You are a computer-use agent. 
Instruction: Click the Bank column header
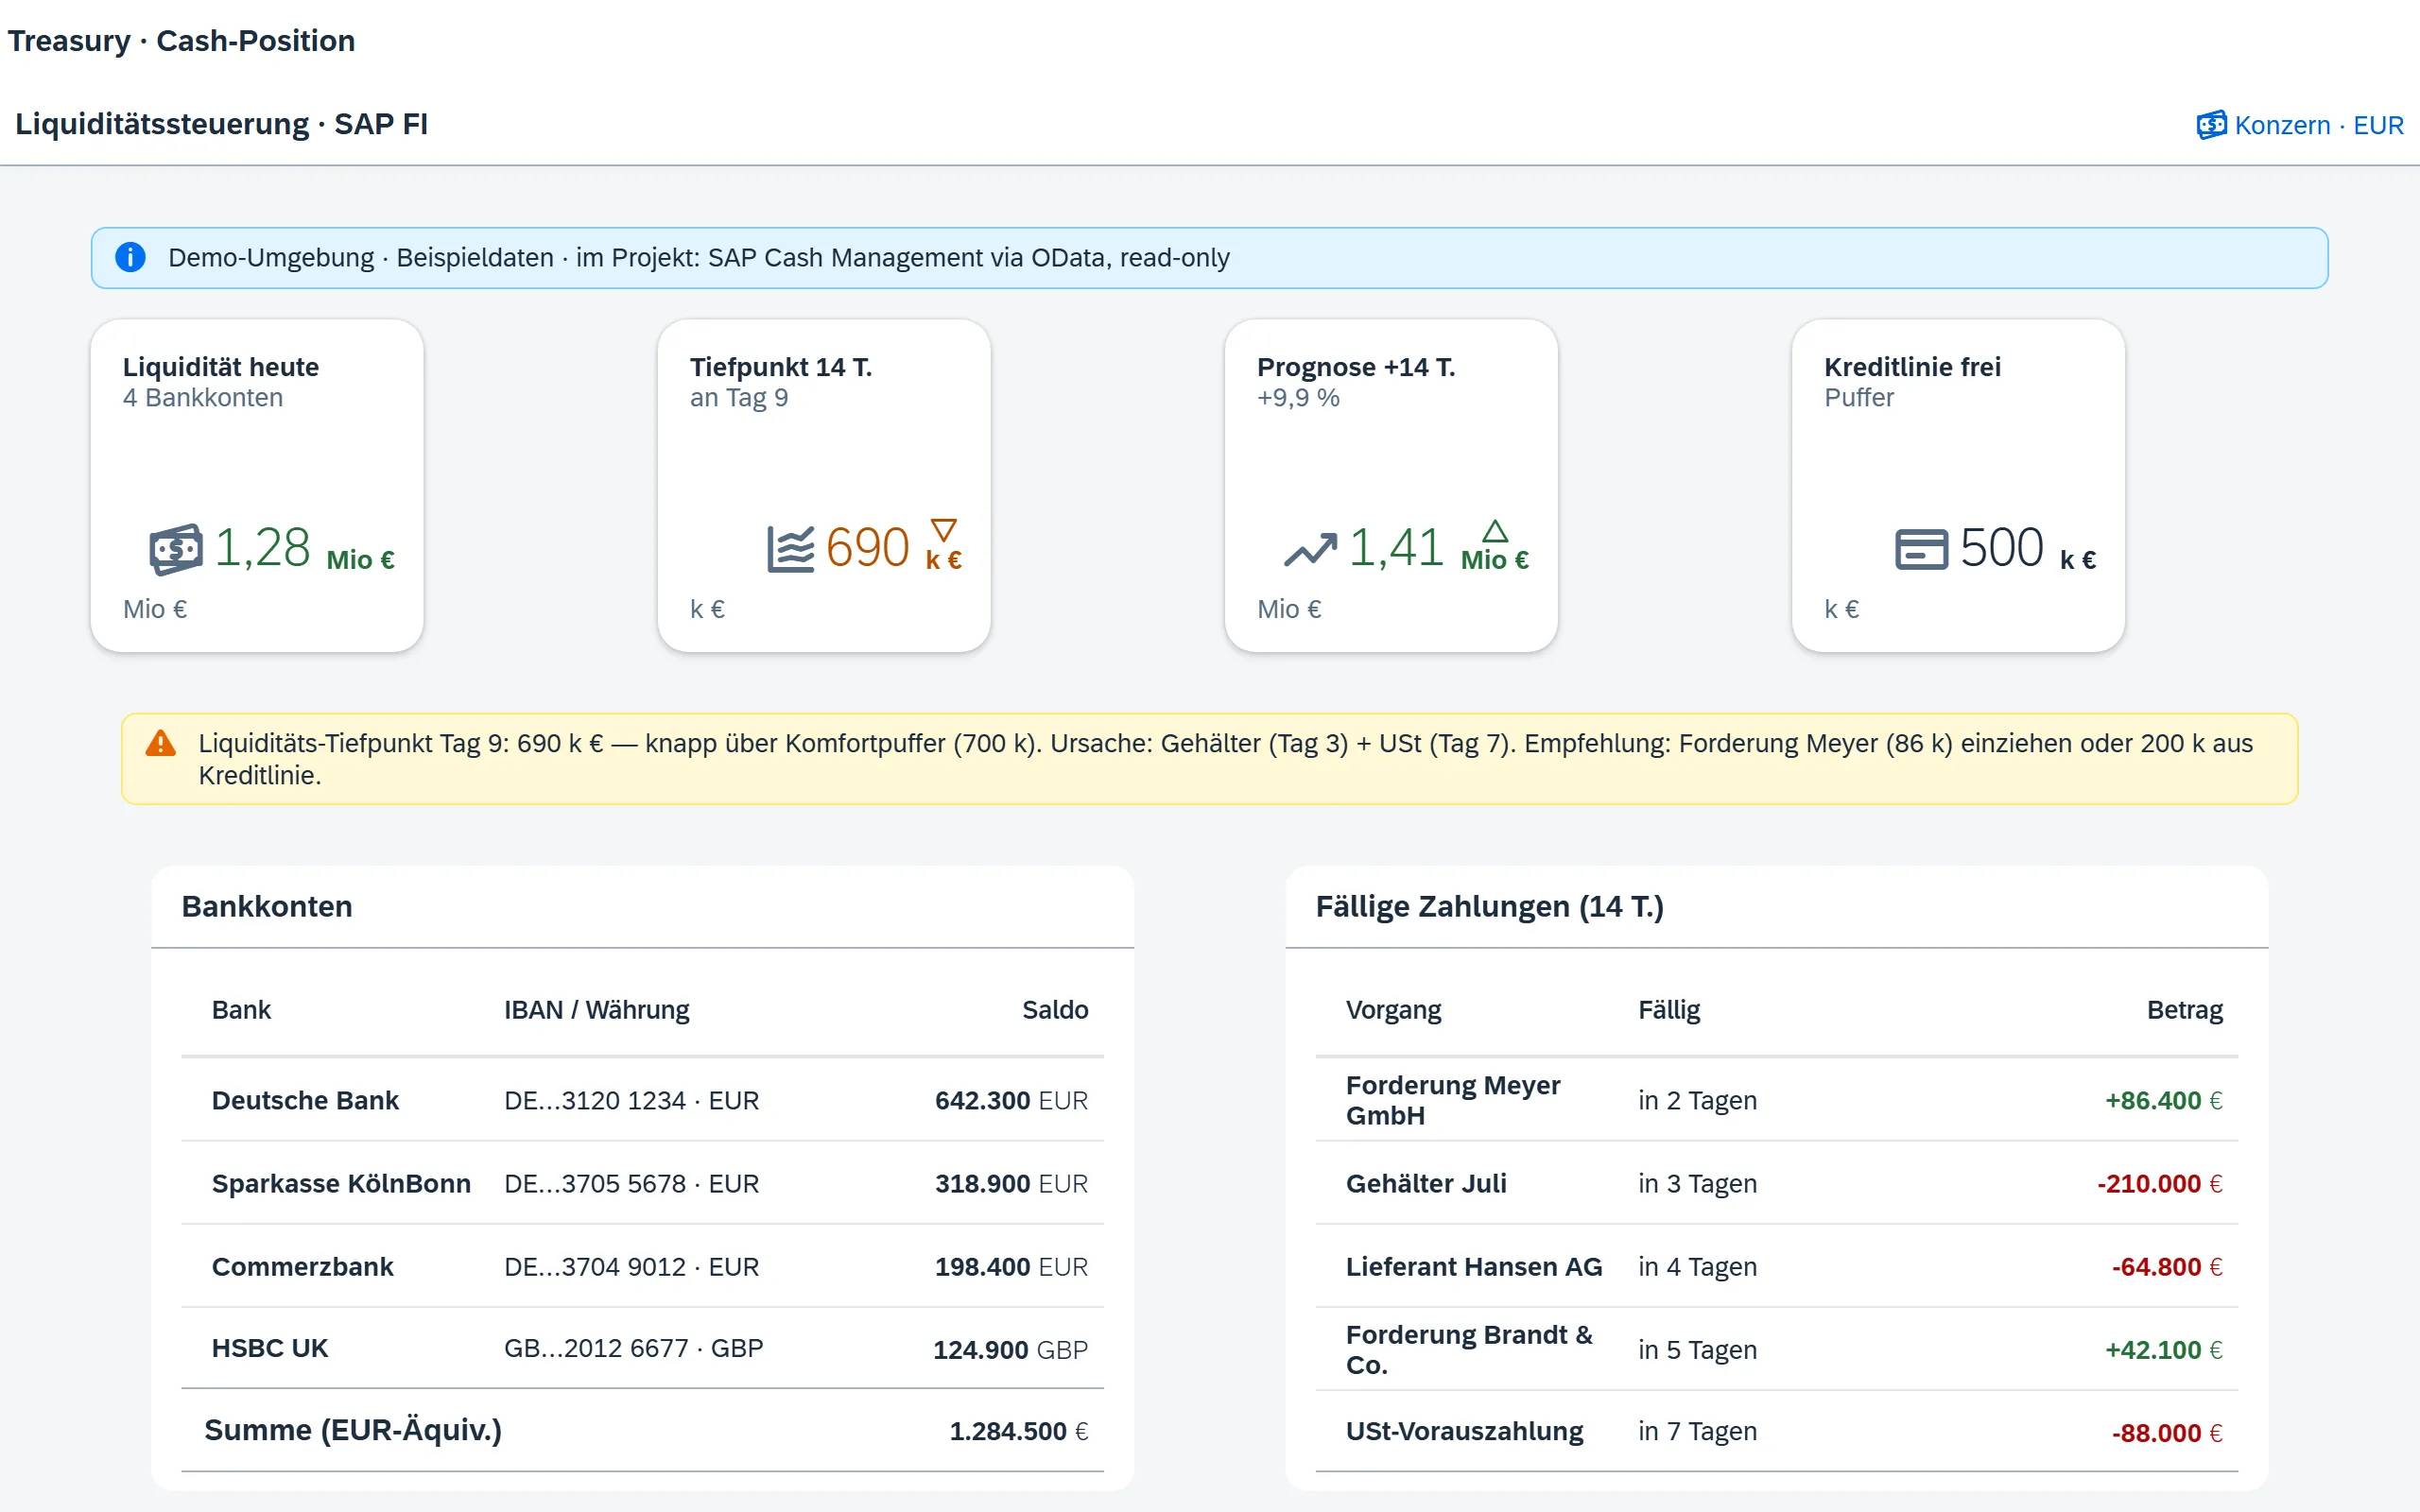point(241,1010)
